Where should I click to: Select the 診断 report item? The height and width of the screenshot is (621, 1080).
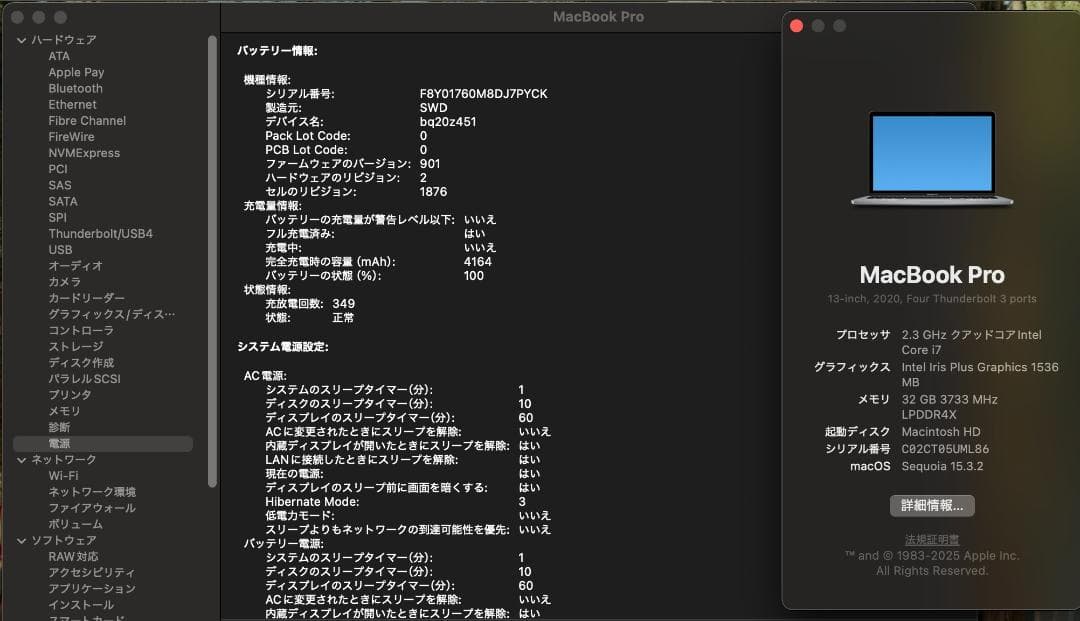[x=58, y=427]
